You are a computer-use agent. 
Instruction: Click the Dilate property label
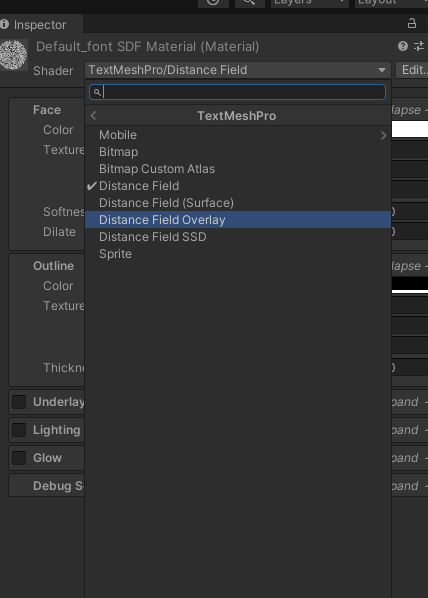click(59, 232)
